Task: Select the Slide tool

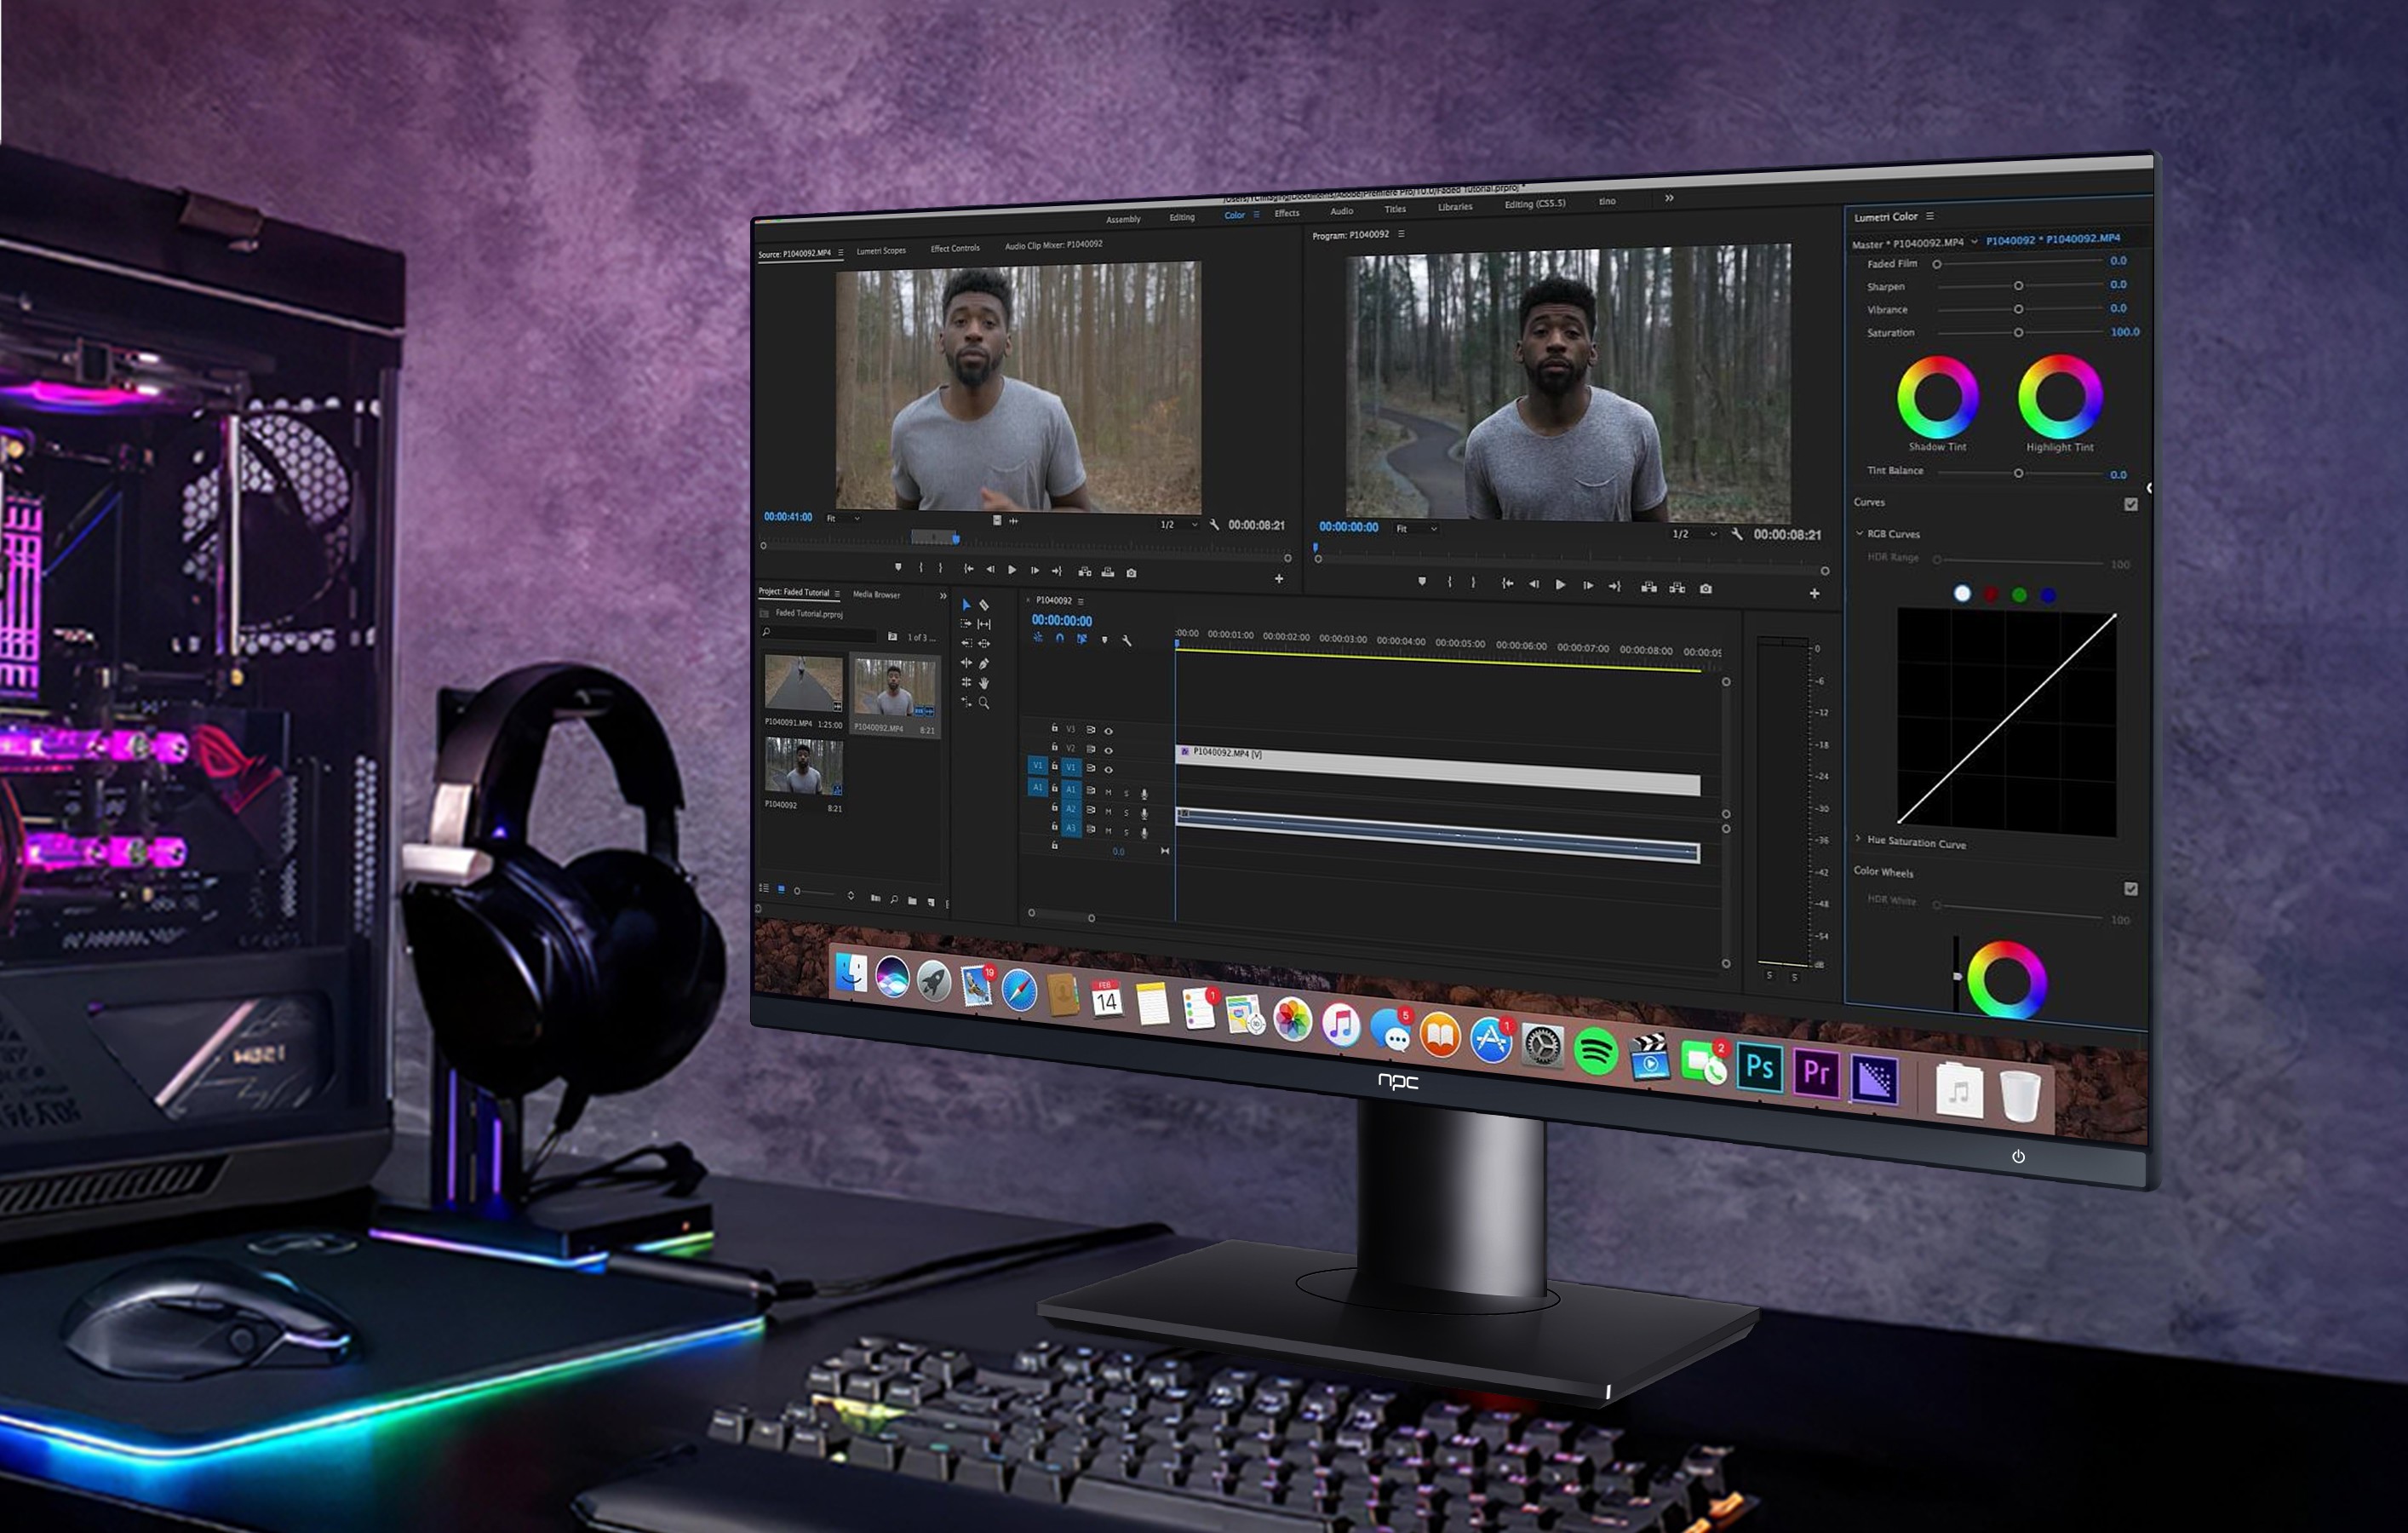Action: tap(984, 643)
